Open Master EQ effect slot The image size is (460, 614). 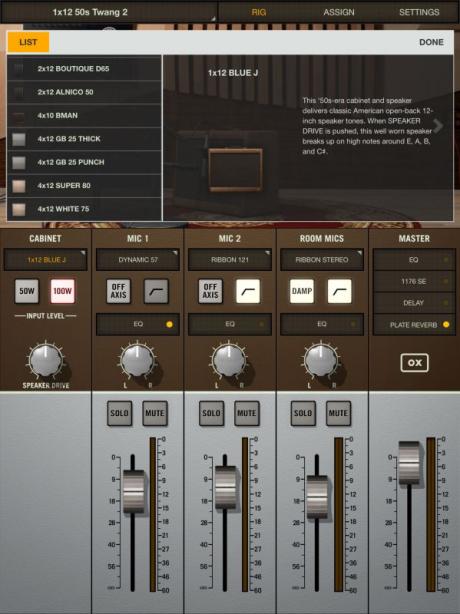pos(414,260)
